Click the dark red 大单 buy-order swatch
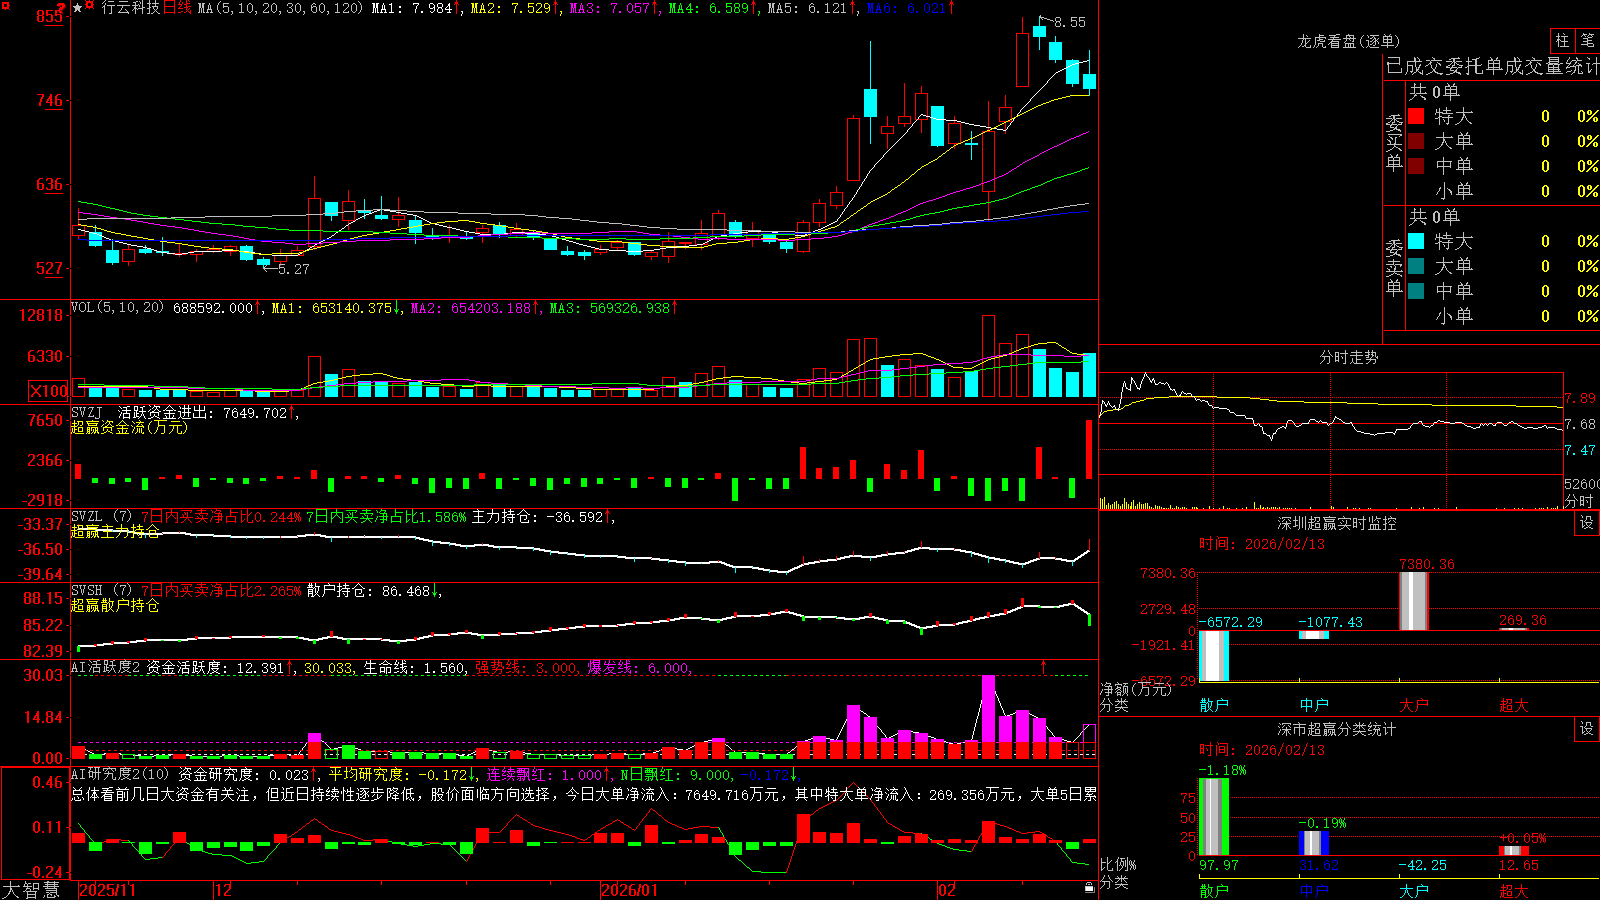This screenshot has width=1600, height=900. click(1416, 141)
